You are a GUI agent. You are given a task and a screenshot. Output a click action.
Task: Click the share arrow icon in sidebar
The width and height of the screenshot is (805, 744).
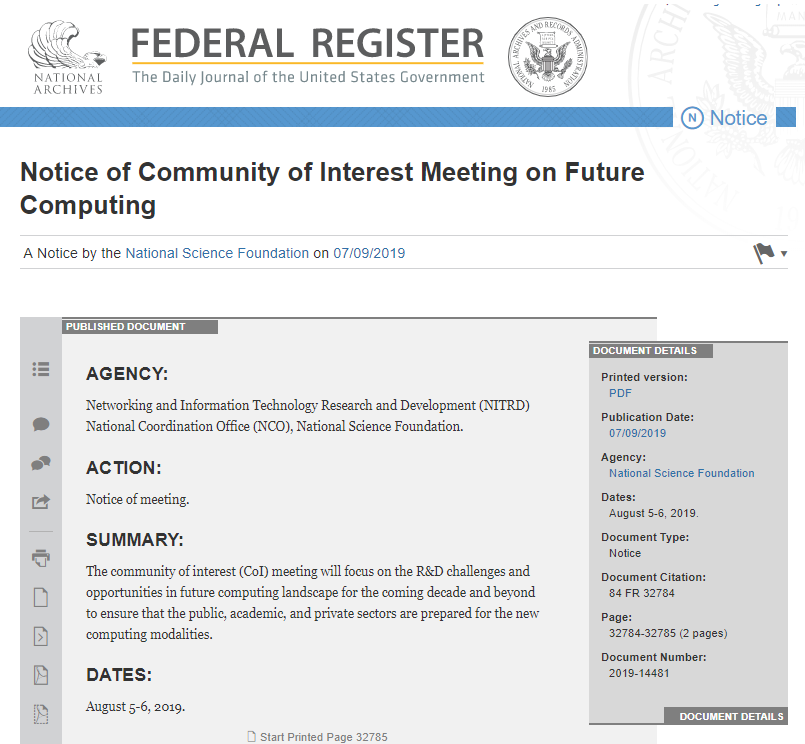tap(41, 502)
